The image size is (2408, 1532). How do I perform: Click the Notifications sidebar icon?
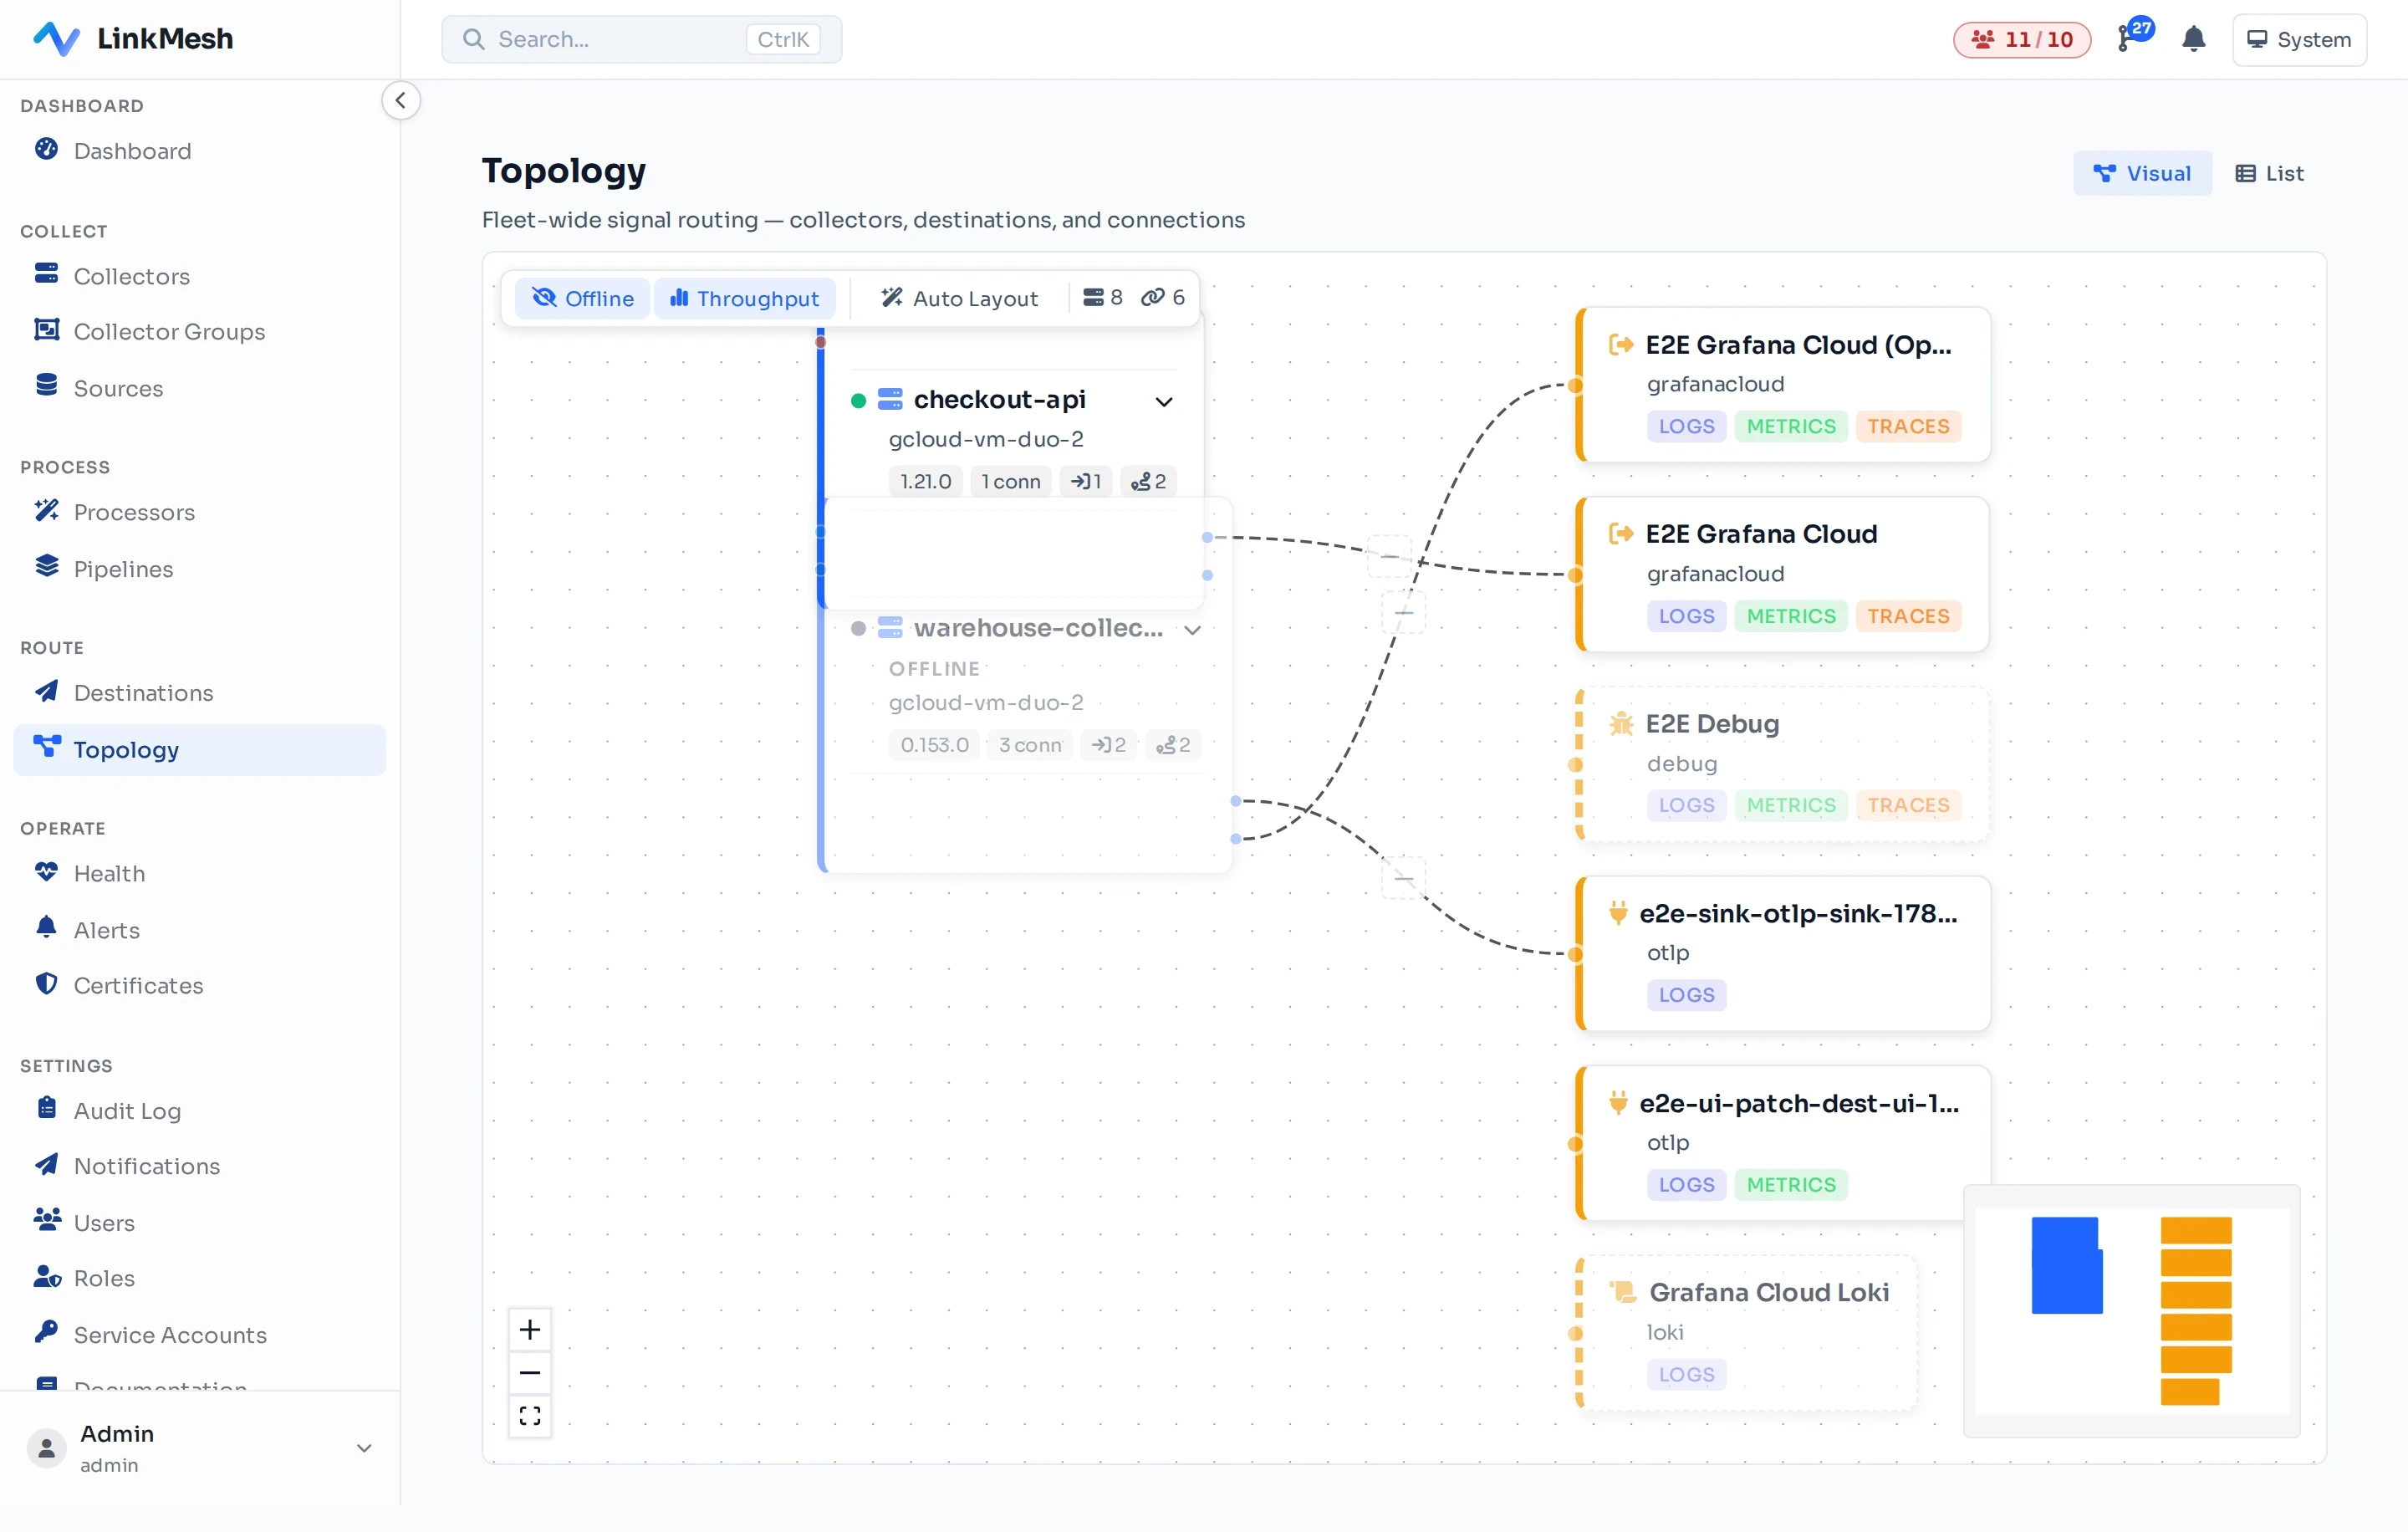(x=46, y=1165)
